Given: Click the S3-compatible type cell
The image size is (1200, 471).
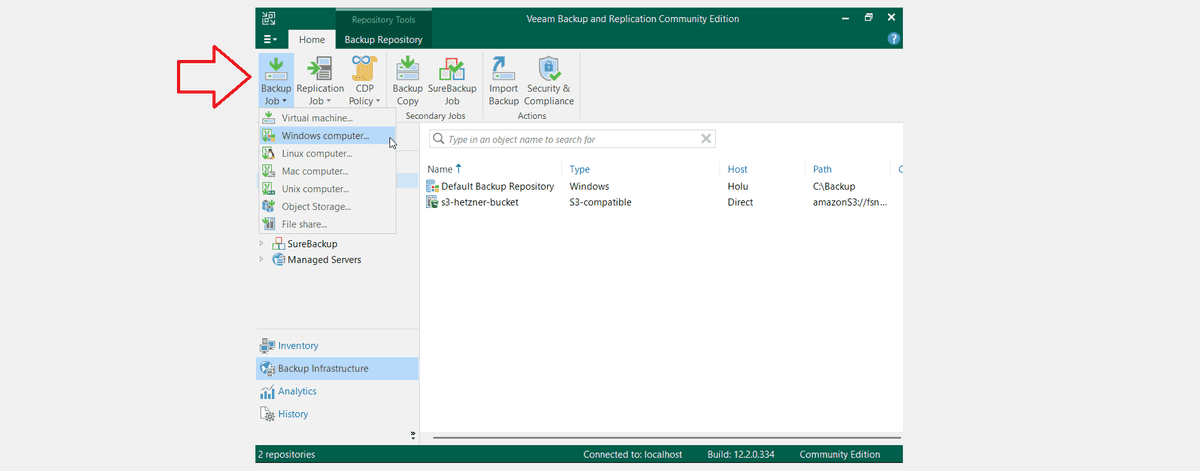Looking at the screenshot, I should click(x=600, y=202).
